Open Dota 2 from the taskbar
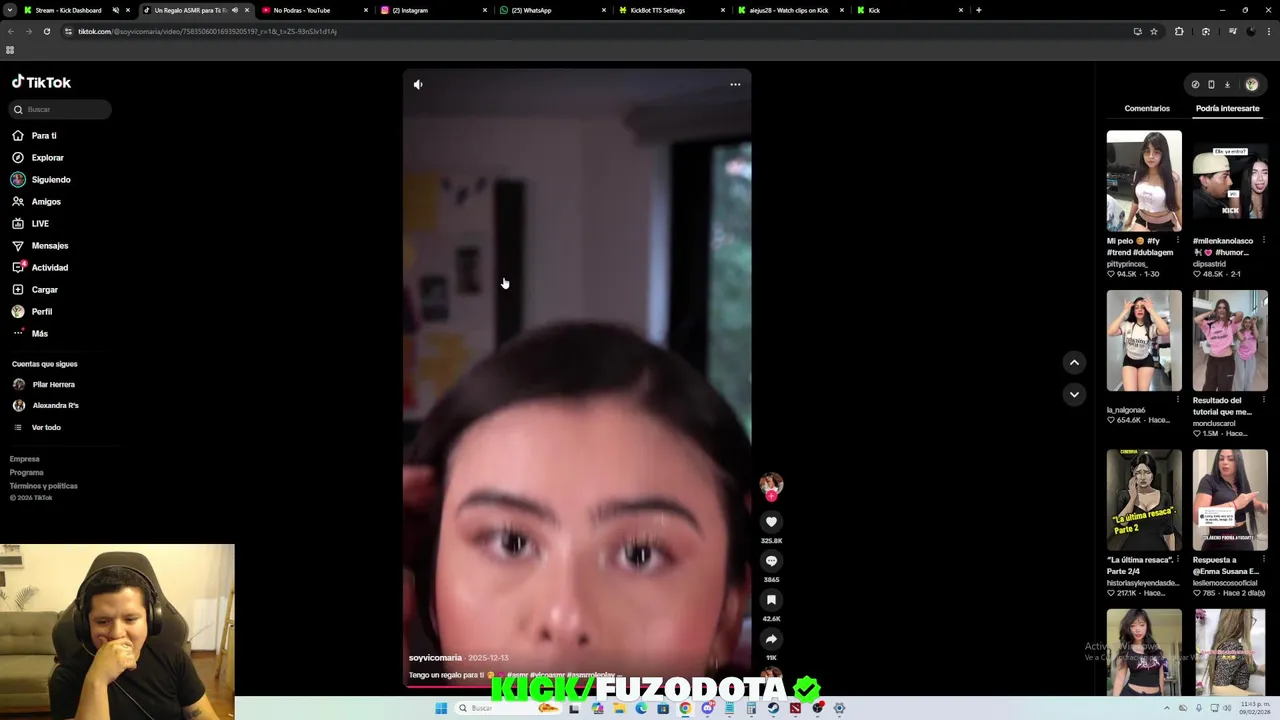1280x720 pixels. (x=795, y=708)
